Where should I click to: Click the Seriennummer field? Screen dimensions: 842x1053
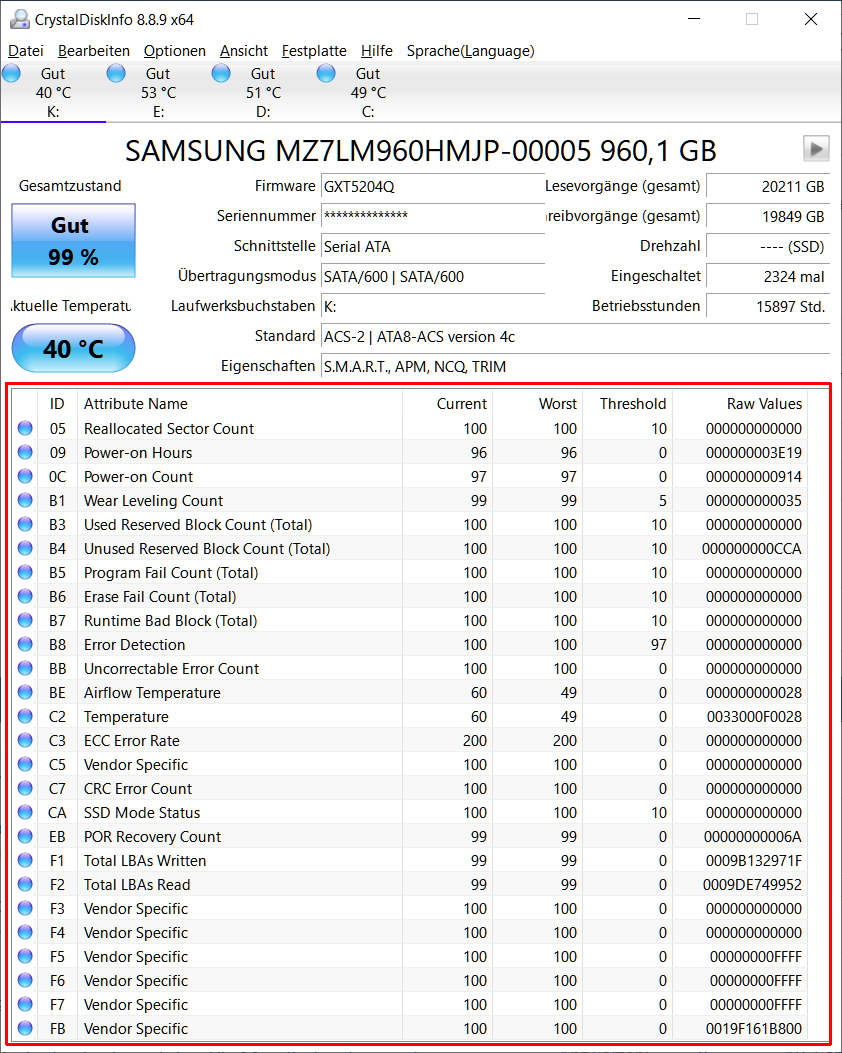(x=432, y=216)
